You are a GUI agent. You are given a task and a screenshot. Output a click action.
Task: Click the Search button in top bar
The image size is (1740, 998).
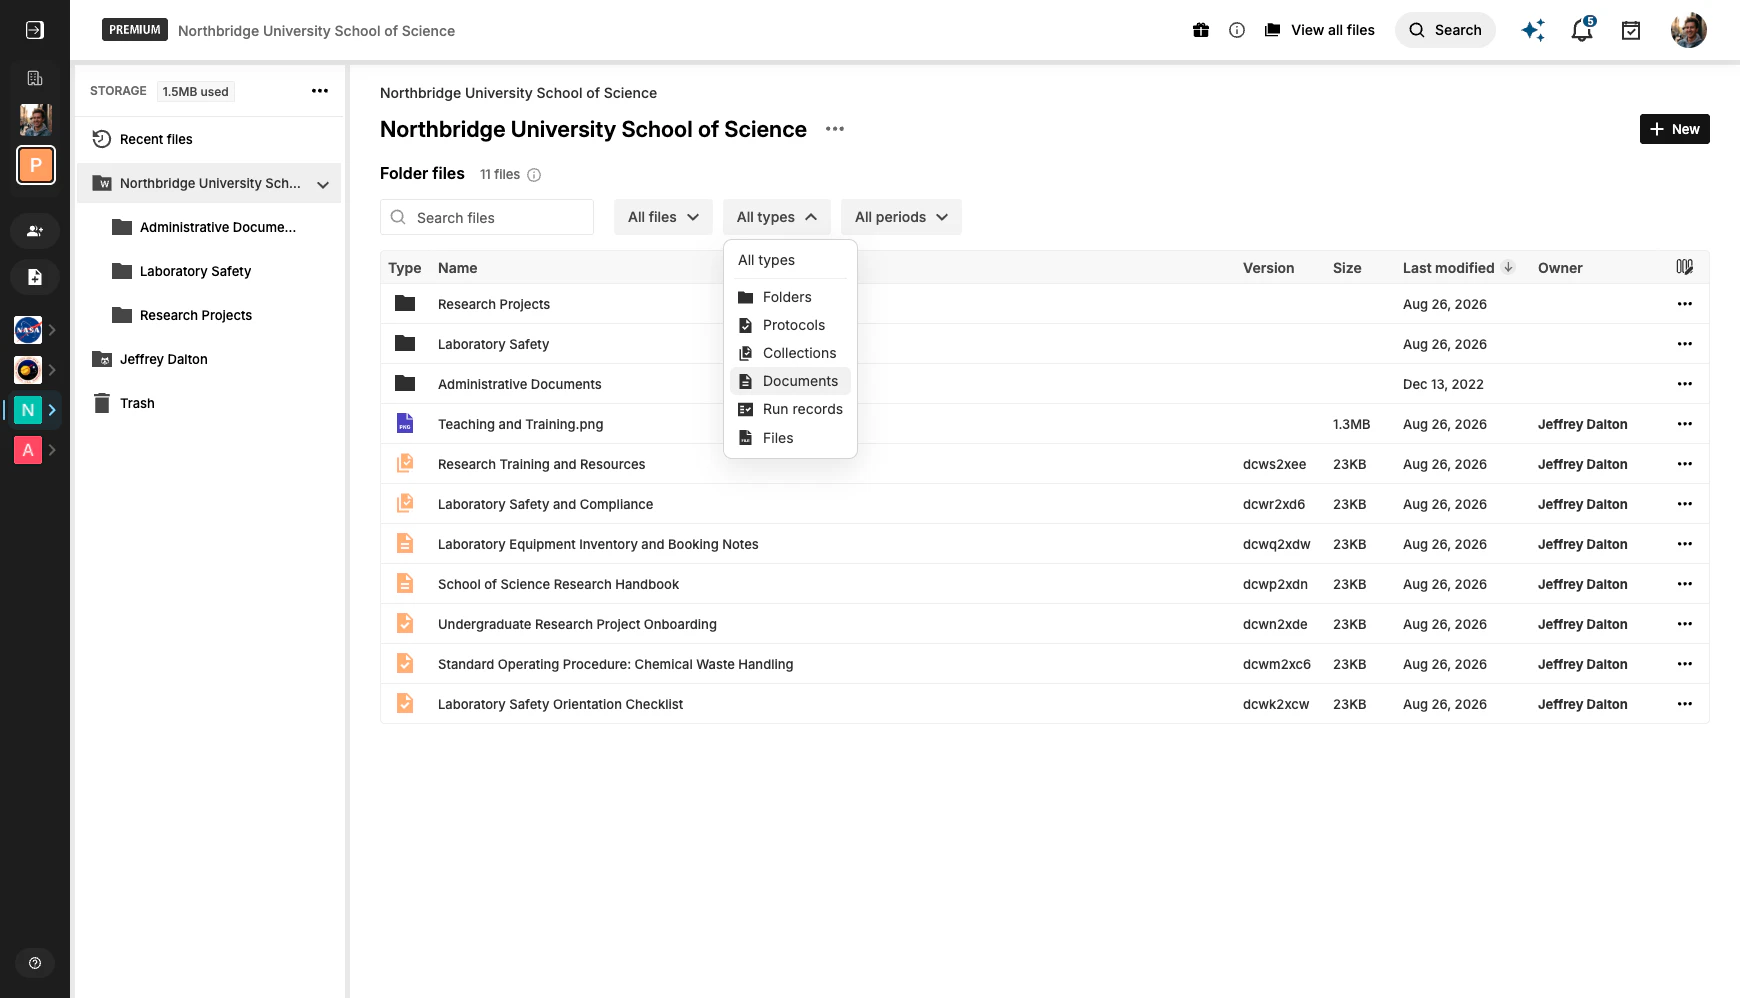(1445, 30)
